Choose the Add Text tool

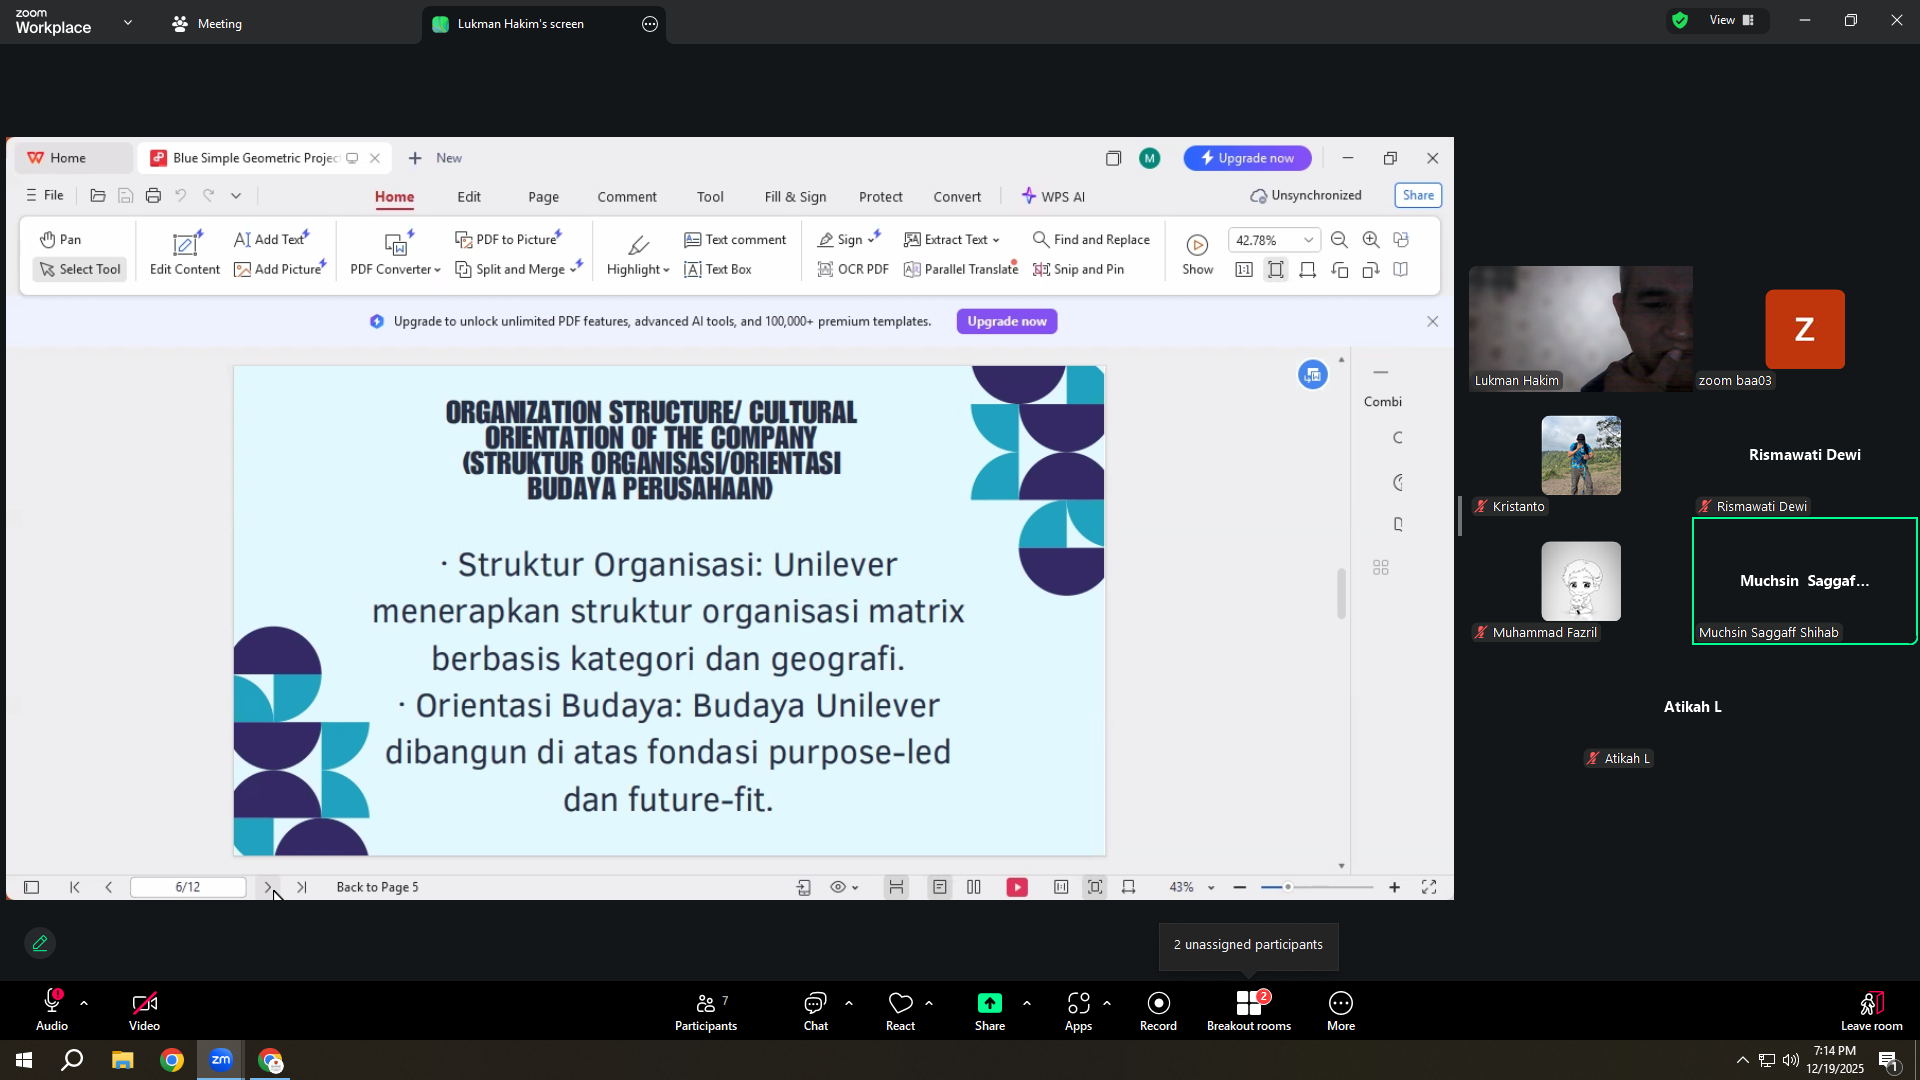[x=272, y=240]
